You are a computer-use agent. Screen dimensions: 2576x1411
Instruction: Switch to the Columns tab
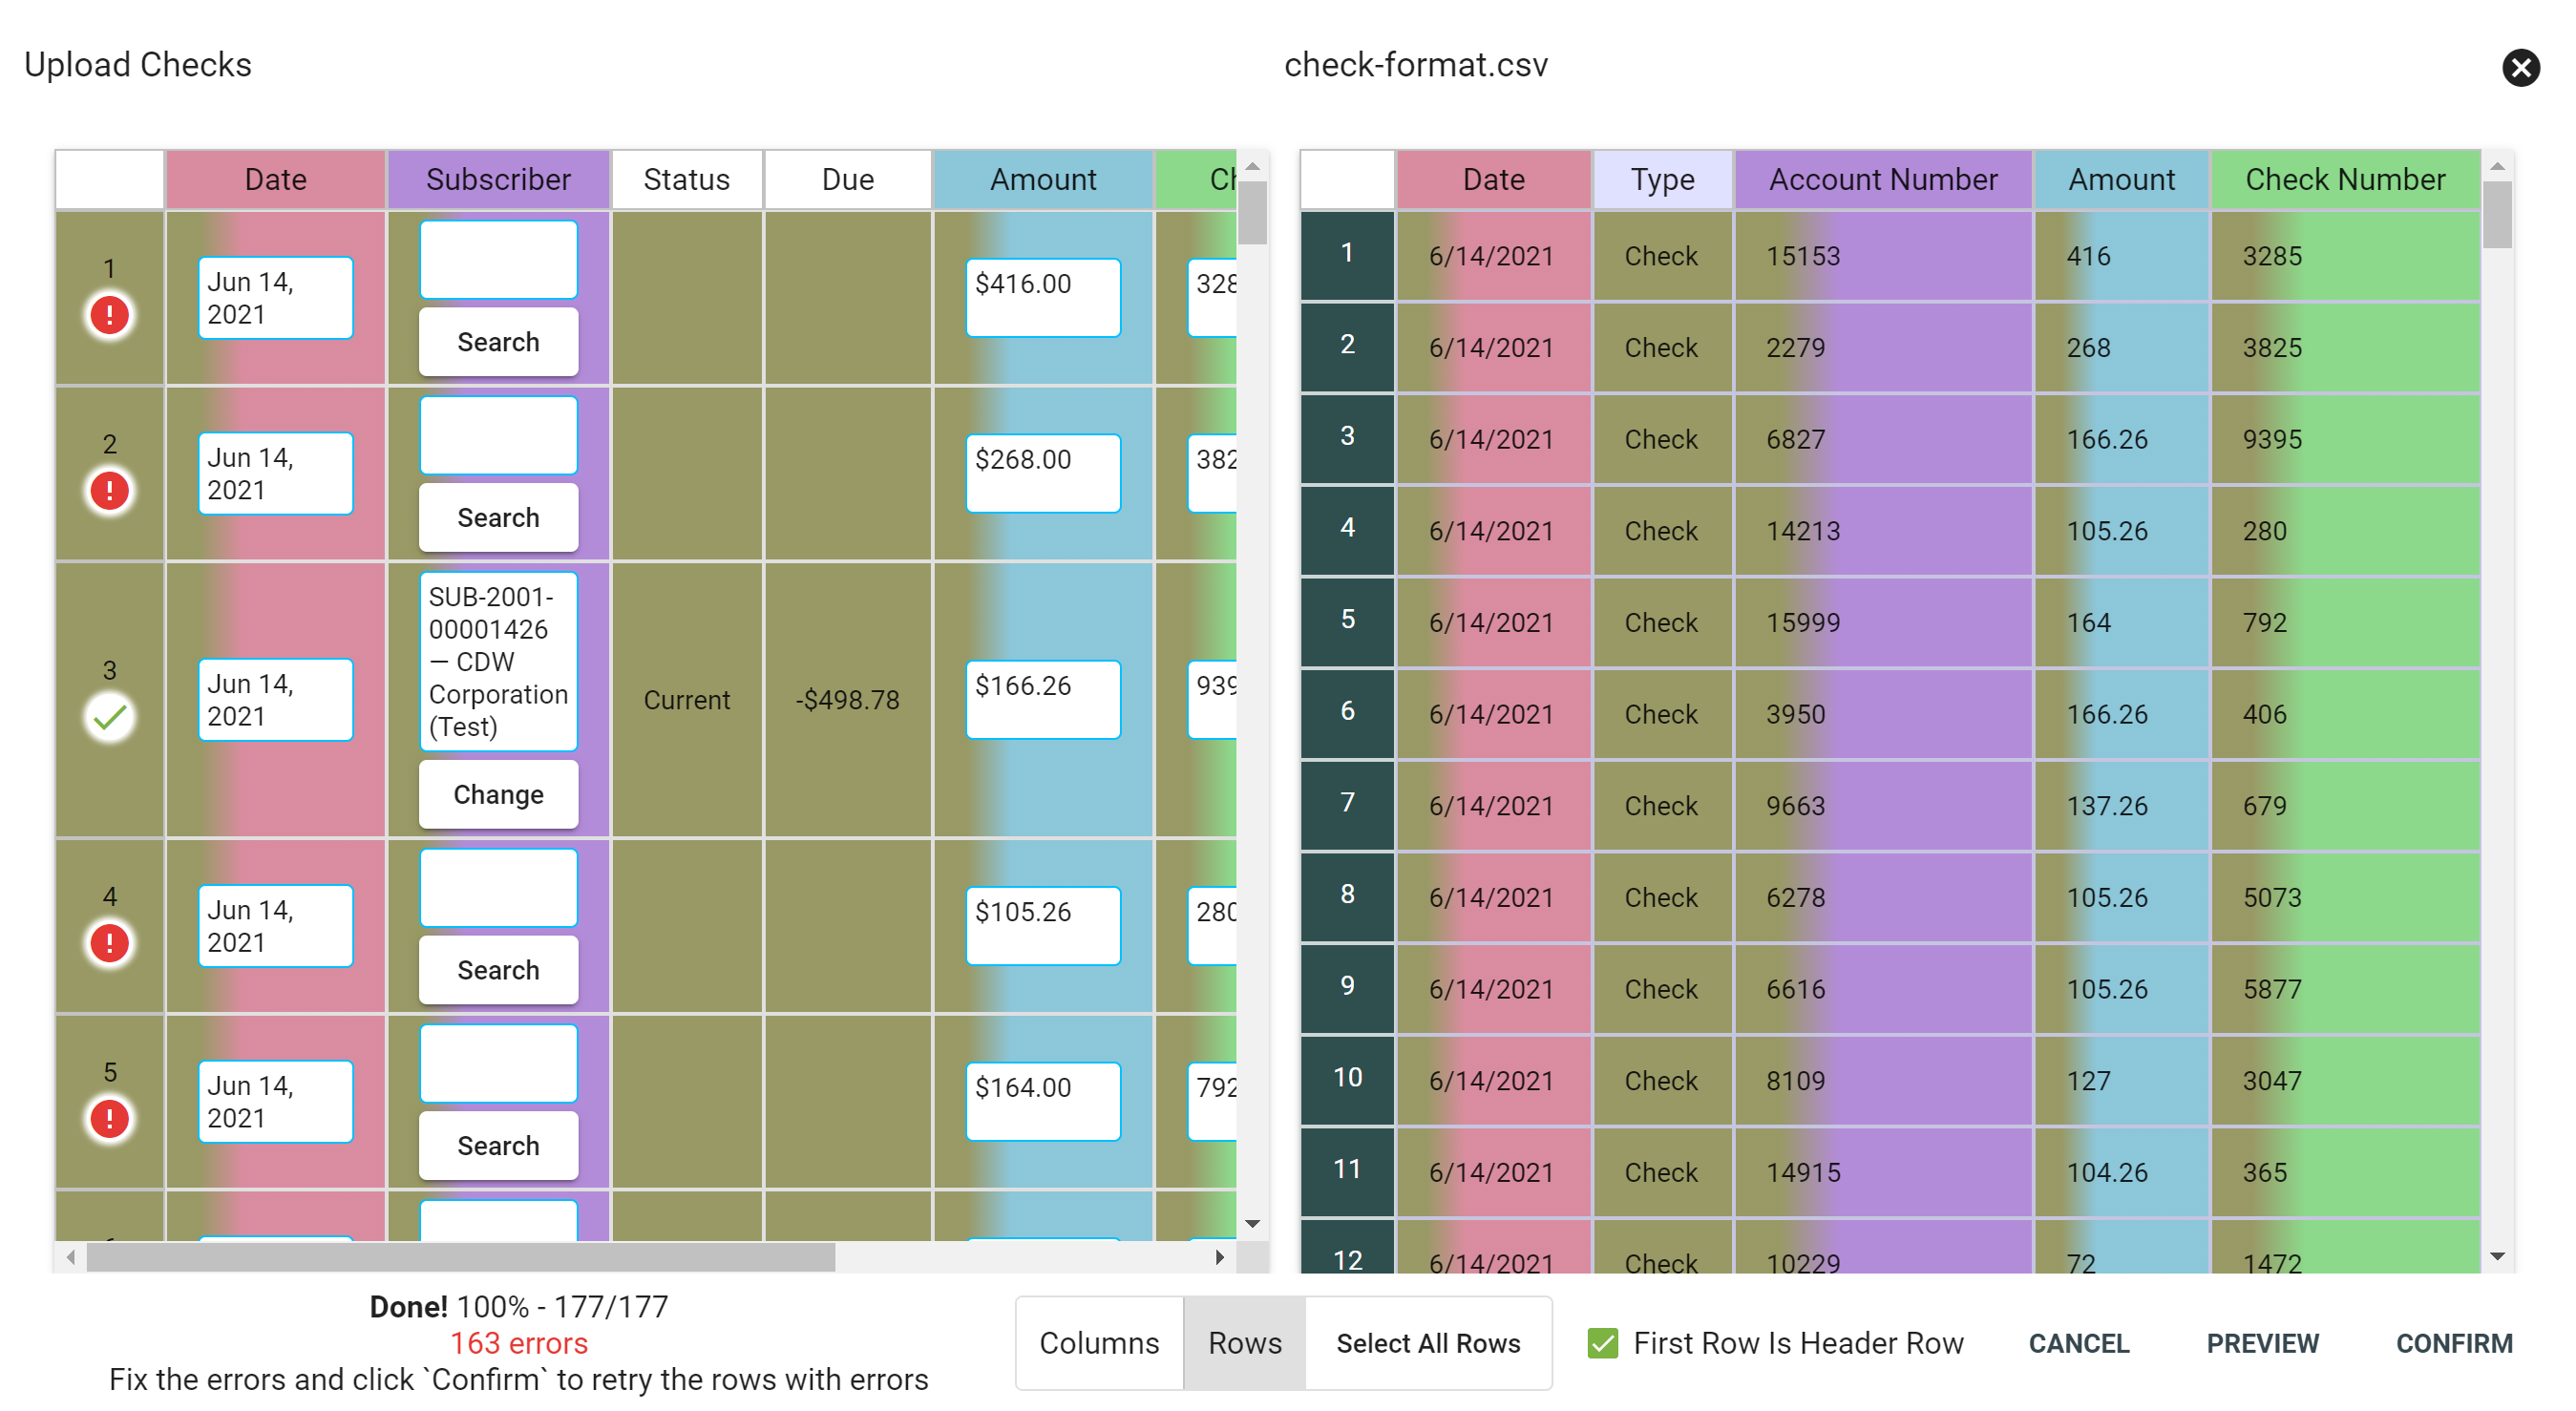coord(1099,1343)
